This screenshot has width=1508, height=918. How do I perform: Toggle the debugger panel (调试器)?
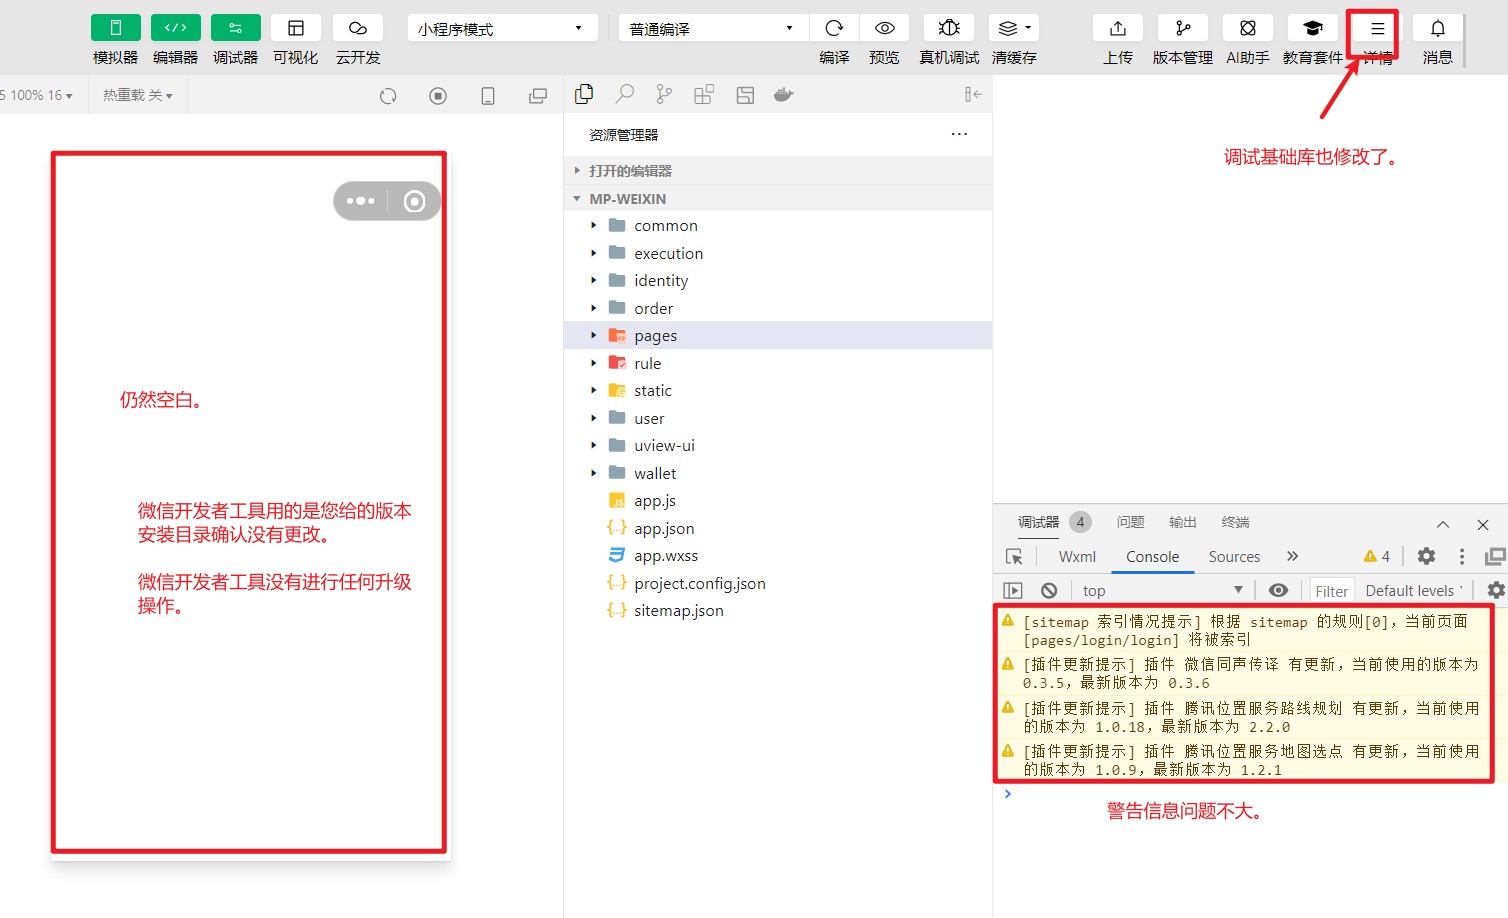(x=236, y=28)
